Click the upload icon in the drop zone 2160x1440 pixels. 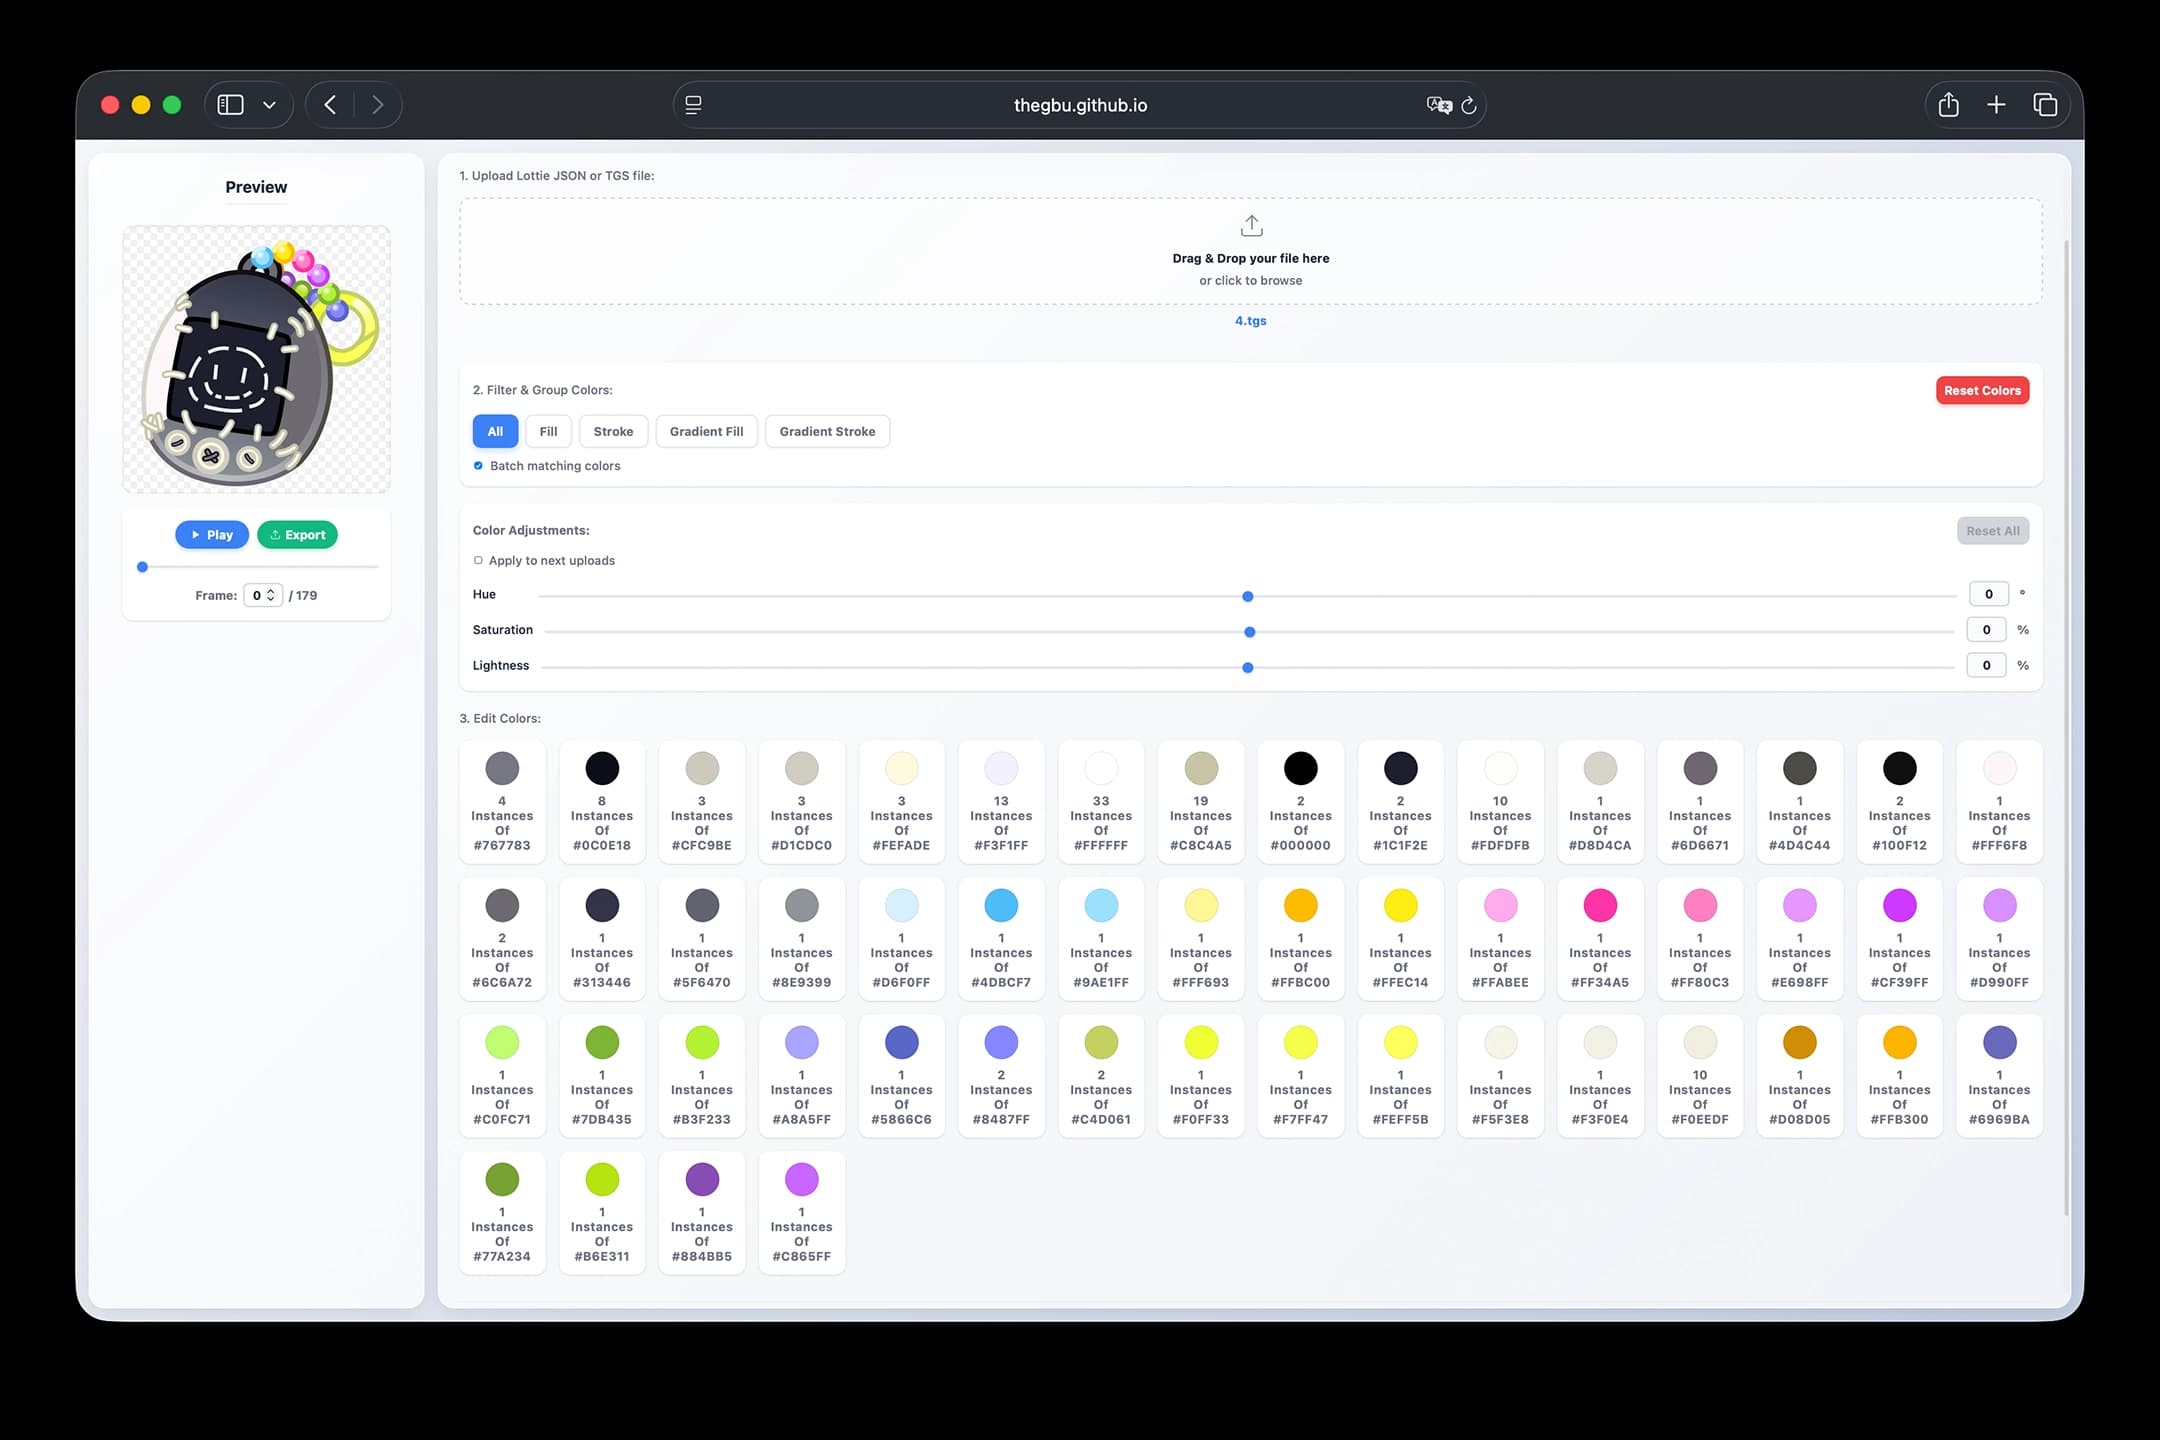pos(1250,225)
